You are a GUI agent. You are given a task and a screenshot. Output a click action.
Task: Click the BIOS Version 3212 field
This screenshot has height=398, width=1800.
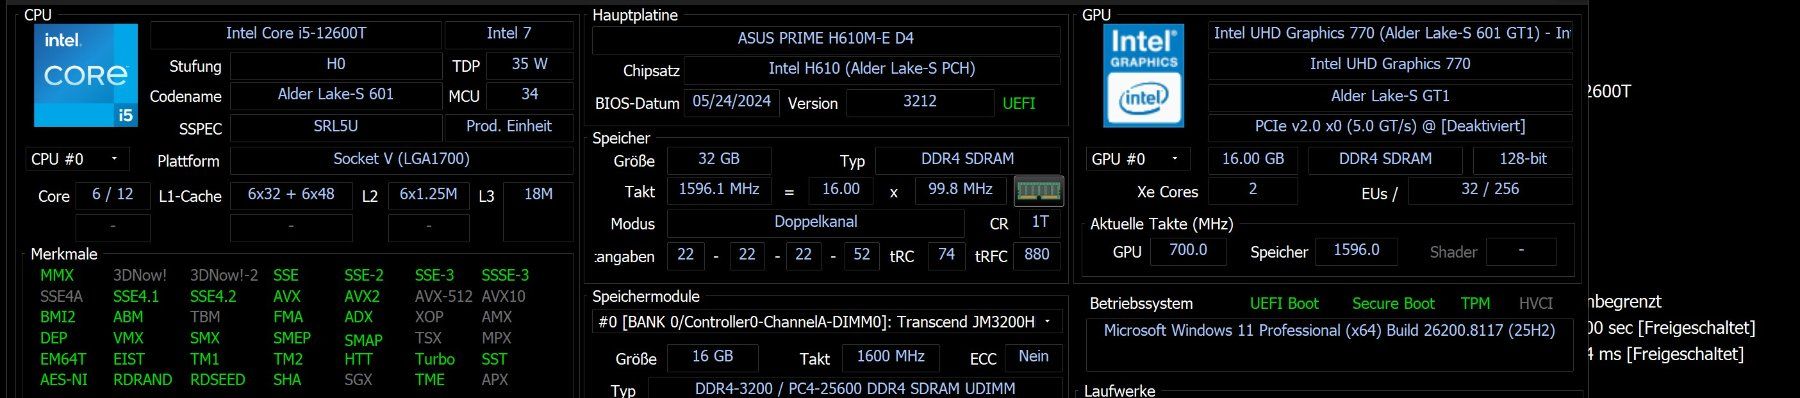(920, 102)
